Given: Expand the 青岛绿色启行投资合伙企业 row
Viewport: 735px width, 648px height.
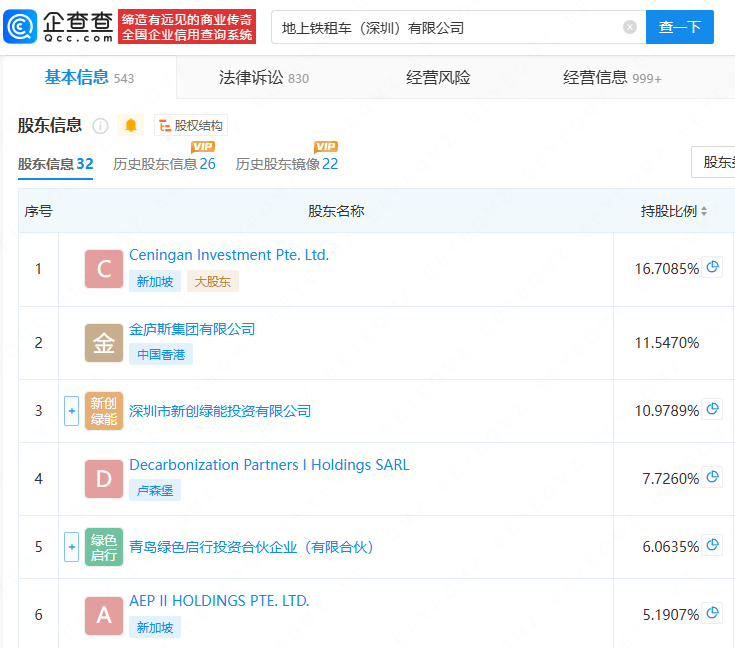Looking at the screenshot, I should 71,546.
